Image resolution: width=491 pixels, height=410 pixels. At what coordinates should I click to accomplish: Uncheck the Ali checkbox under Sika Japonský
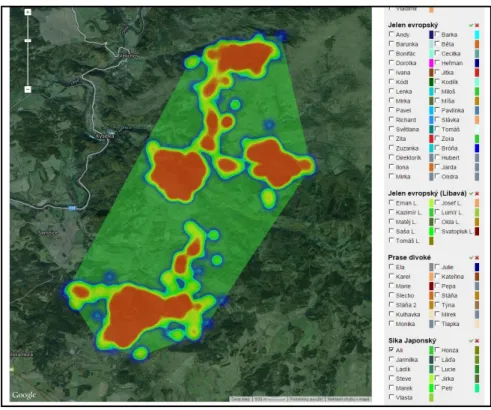(391, 350)
